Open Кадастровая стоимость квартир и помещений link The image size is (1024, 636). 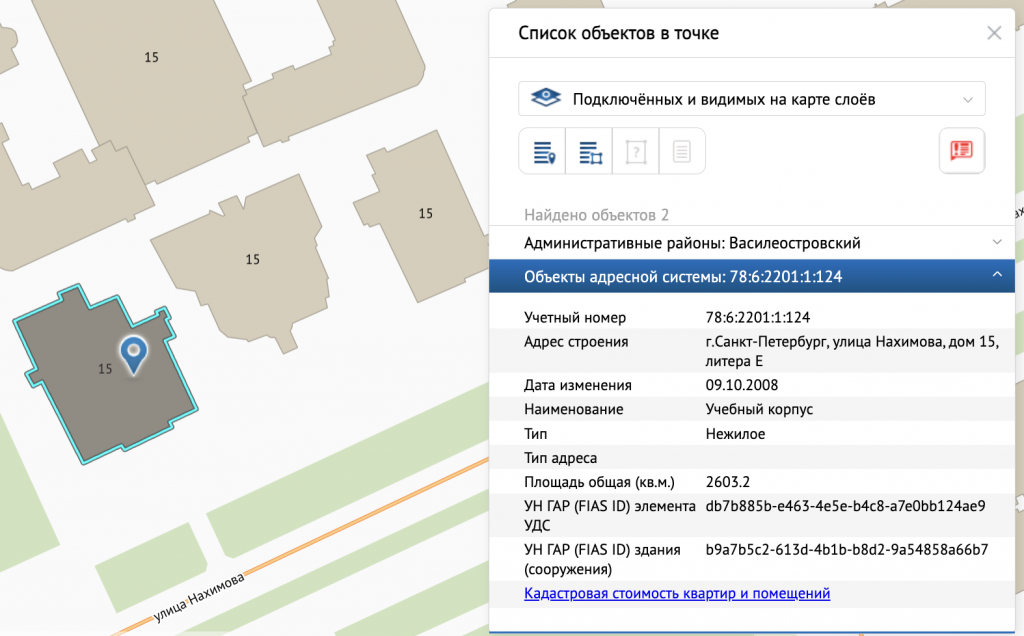tap(677, 593)
